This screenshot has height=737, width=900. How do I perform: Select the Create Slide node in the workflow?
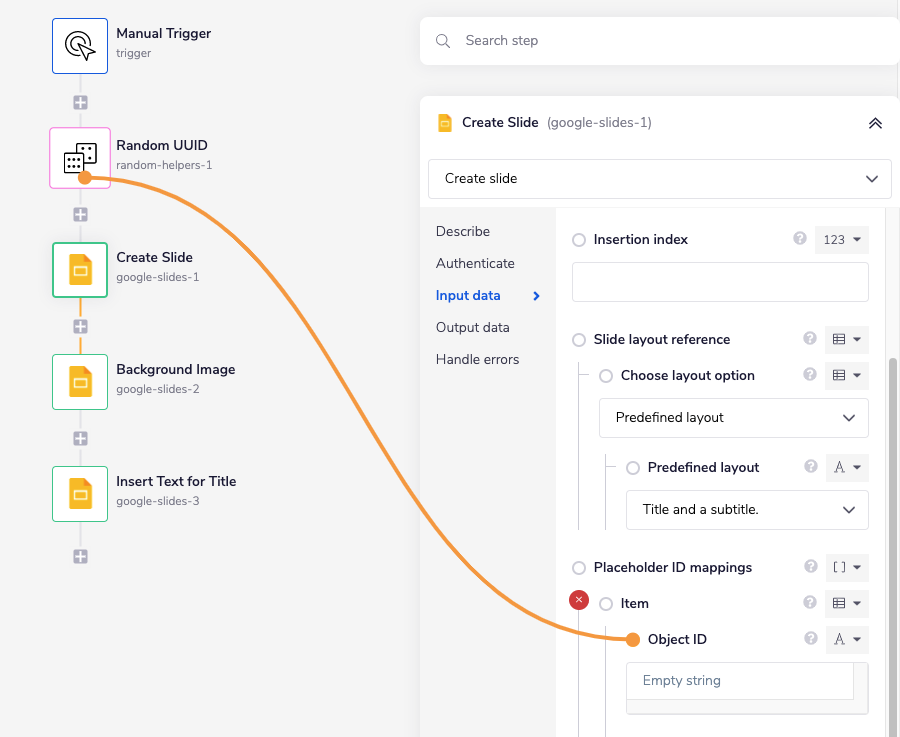[80, 270]
